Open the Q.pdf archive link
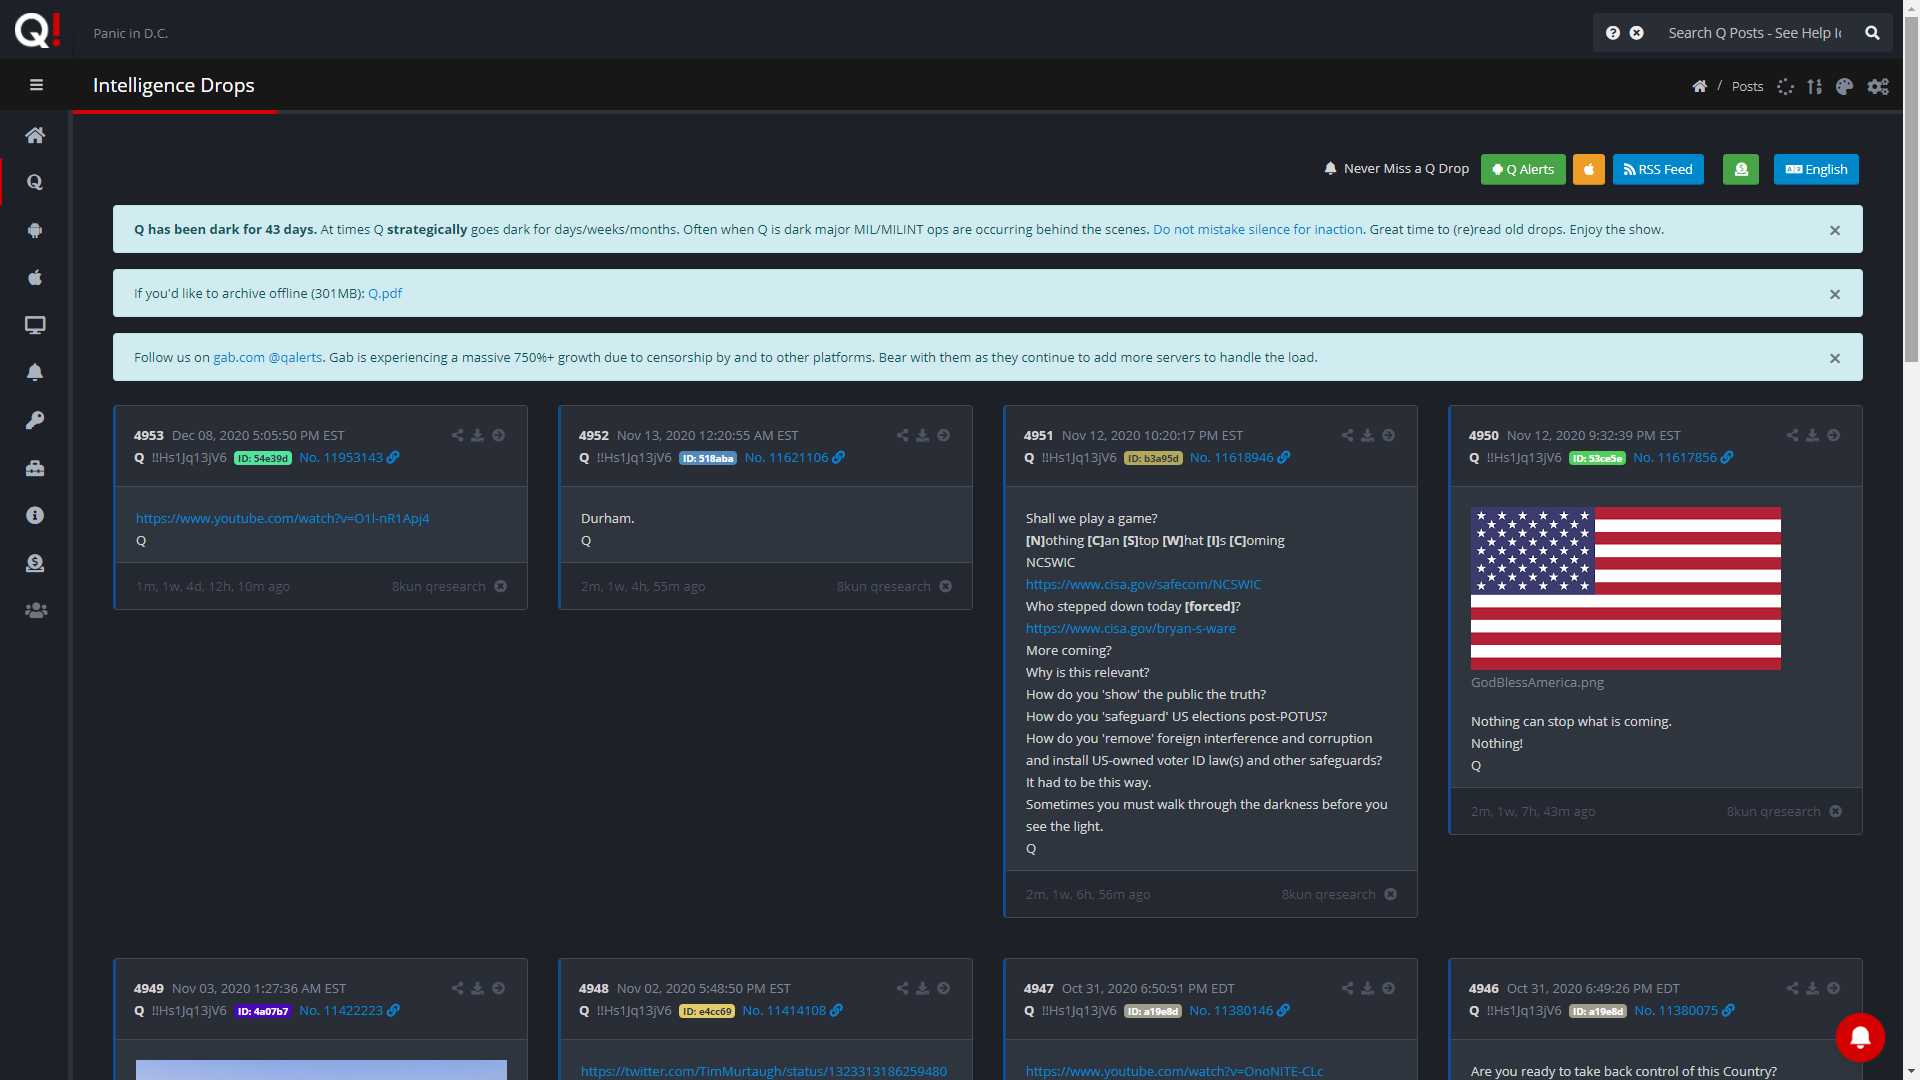The width and height of the screenshot is (1920, 1080). [385, 293]
